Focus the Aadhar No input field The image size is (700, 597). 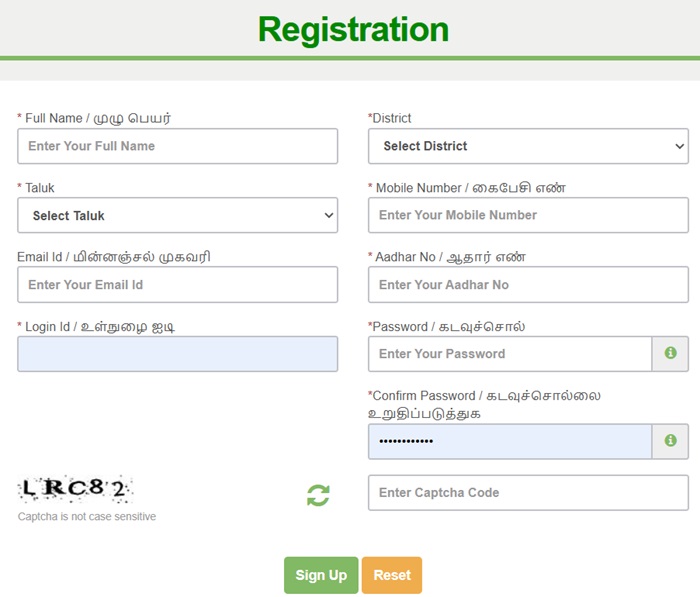click(x=528, y=284)
